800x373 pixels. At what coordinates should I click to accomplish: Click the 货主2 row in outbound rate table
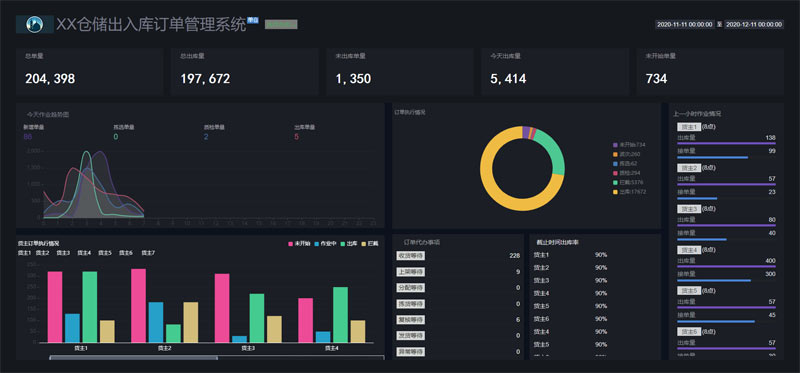point(595,267)
